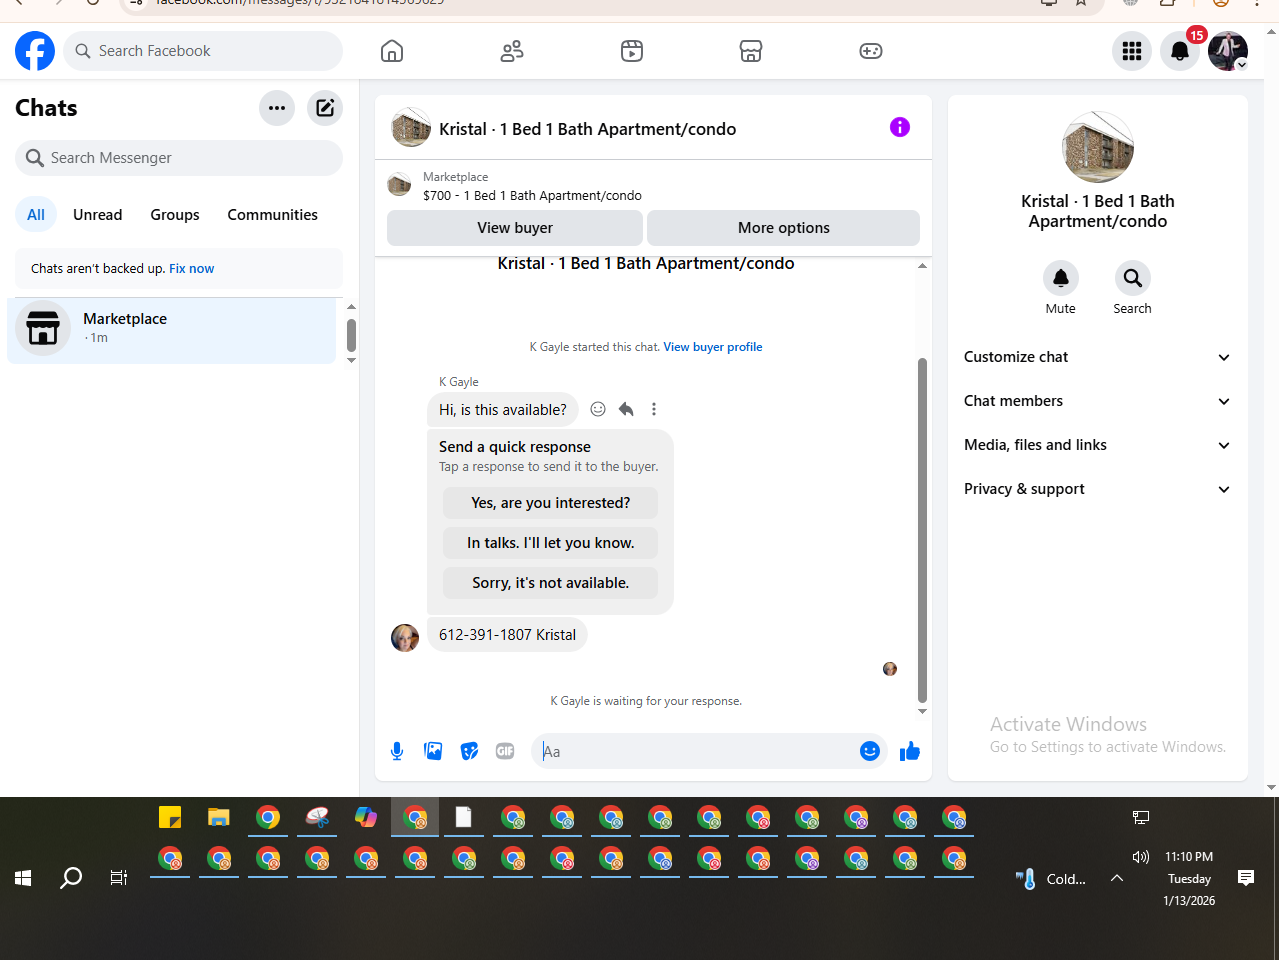Click the '$700 - 1 Bed 1 Bath Apartment/condo' listing text
1279x960 pixels.
(532, 195)
